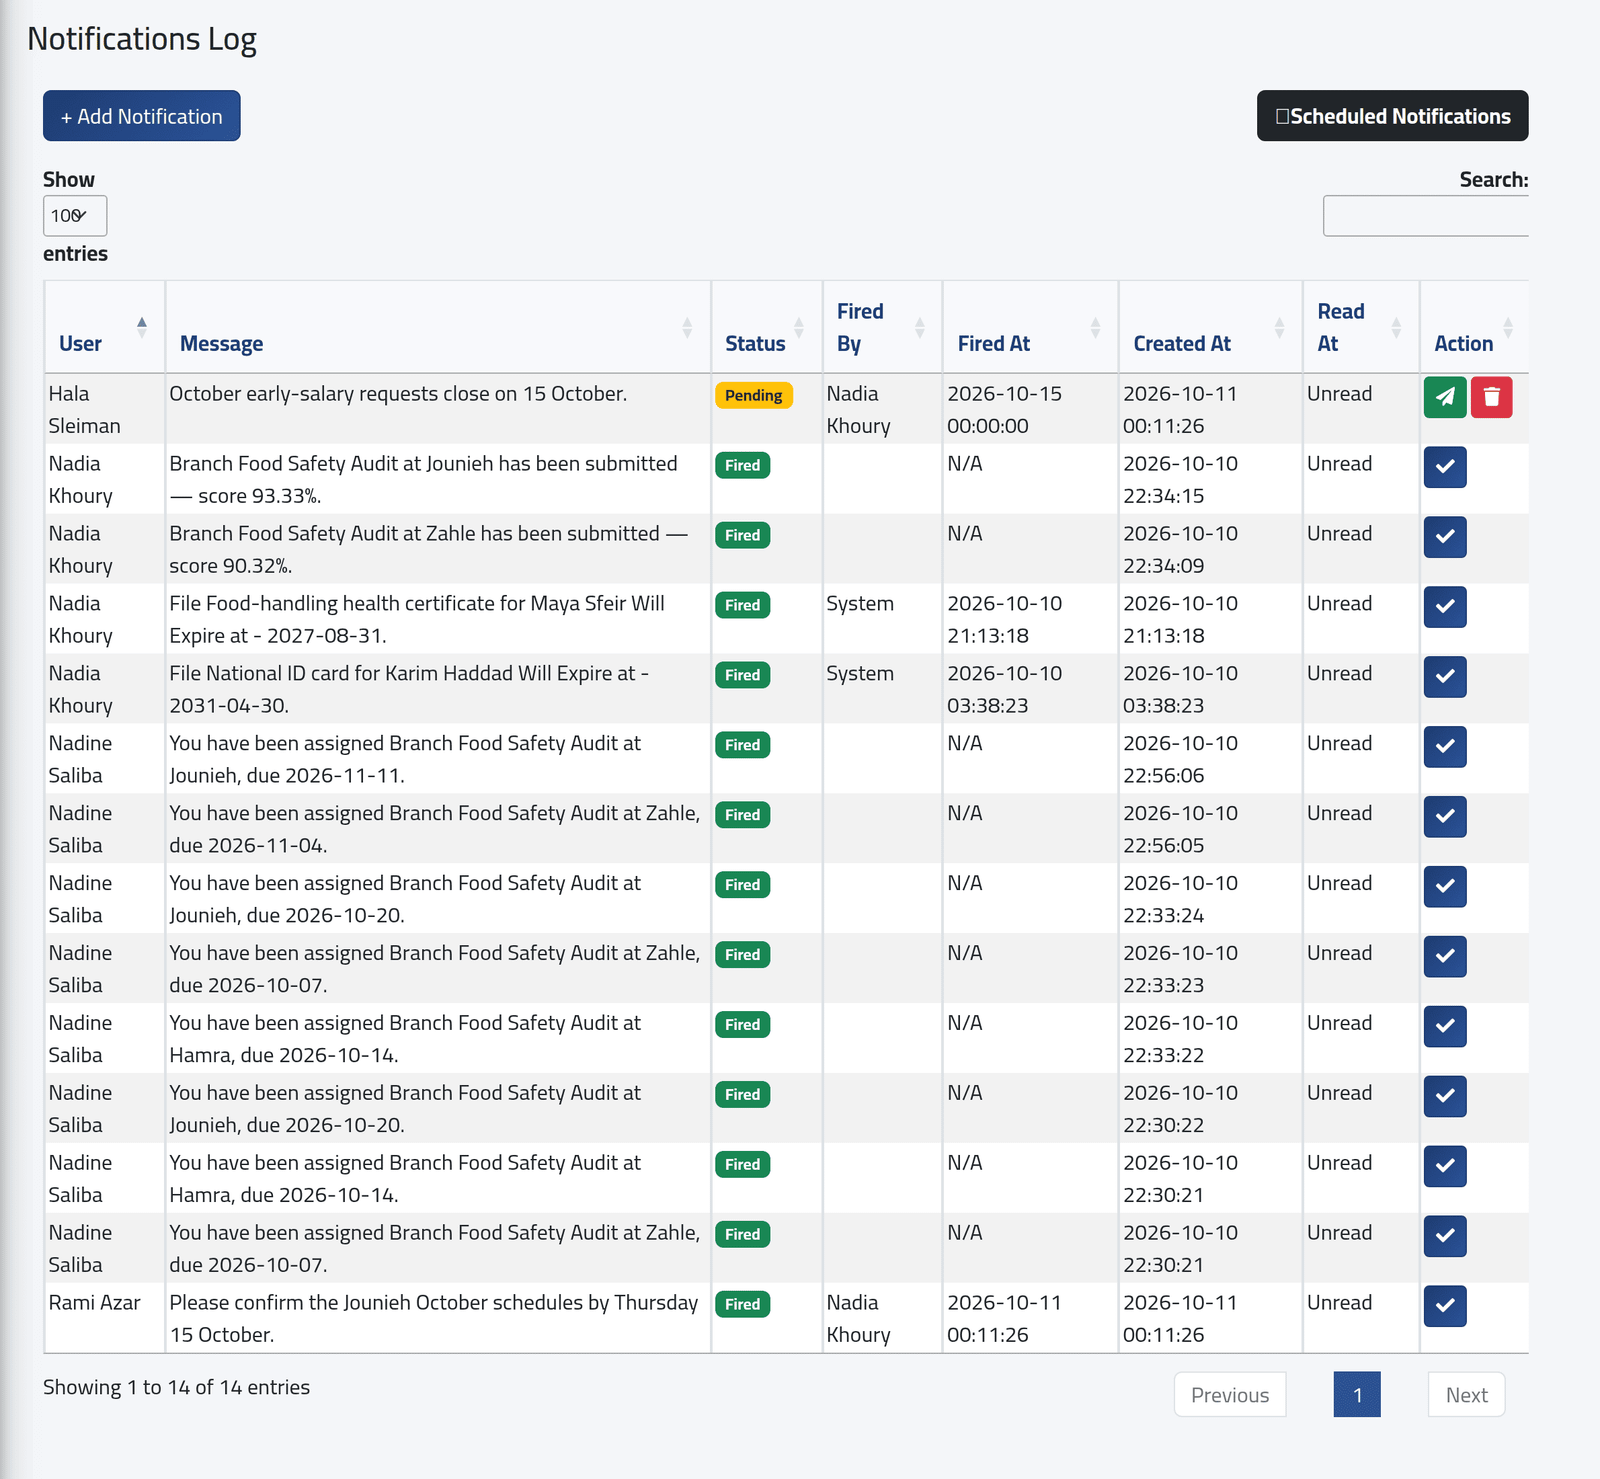Sort table by Message column
This screenshot has height=1479, width=1600.
[437, 327]
